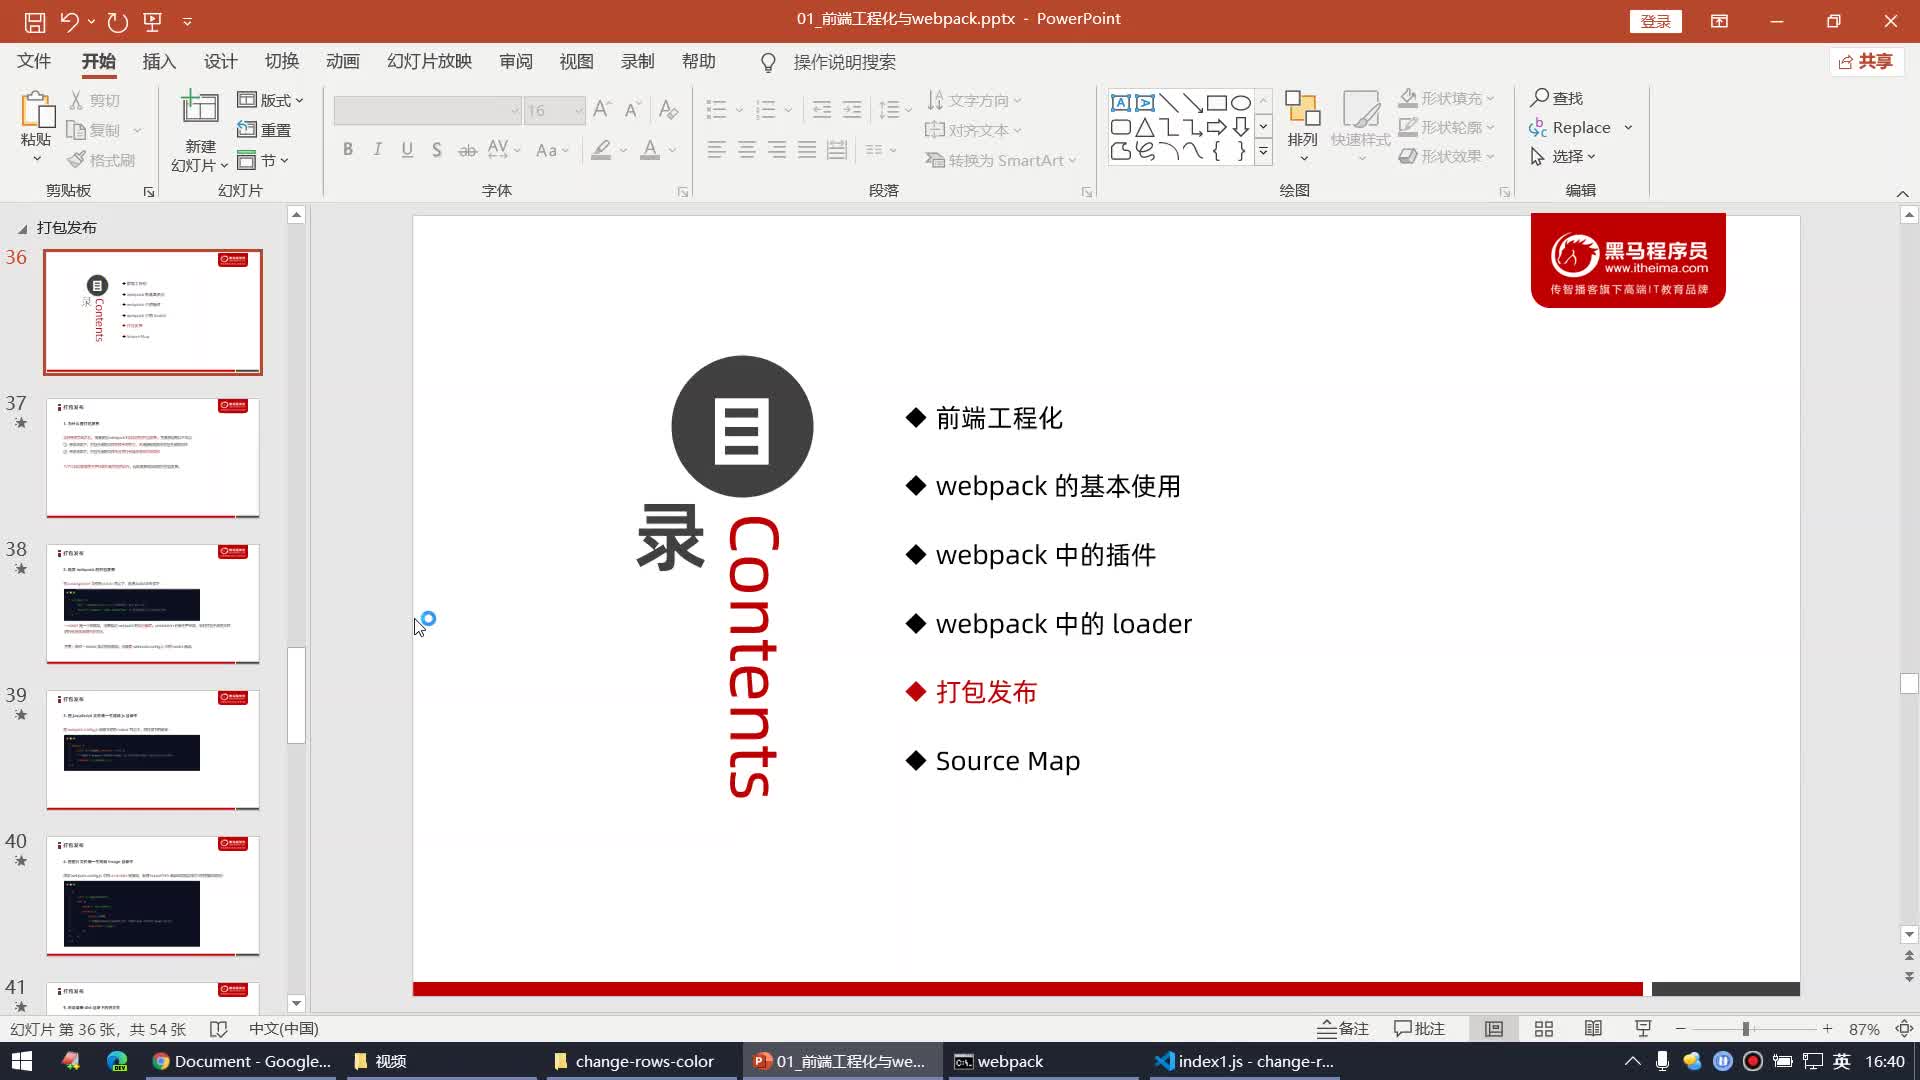Drag the slide panel scrollbar down

[x=297, y=699]
